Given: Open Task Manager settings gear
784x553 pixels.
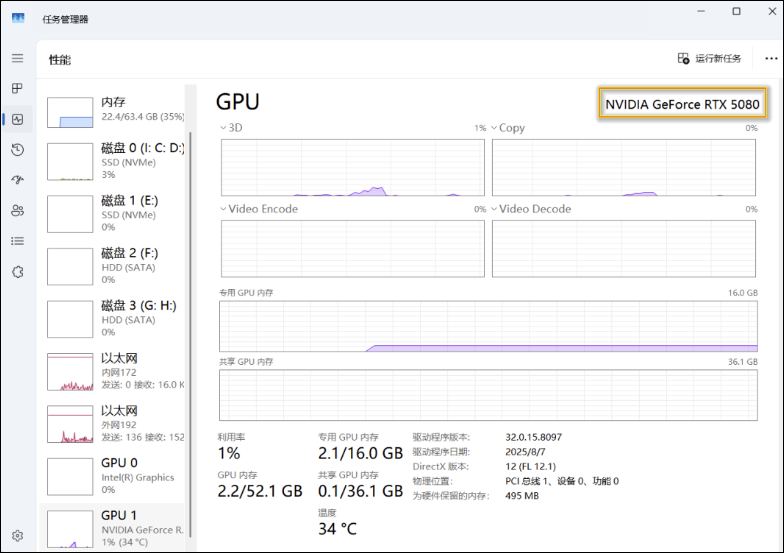Looking at the screenshot, I should pyautogui.click(x=17, y=536).
